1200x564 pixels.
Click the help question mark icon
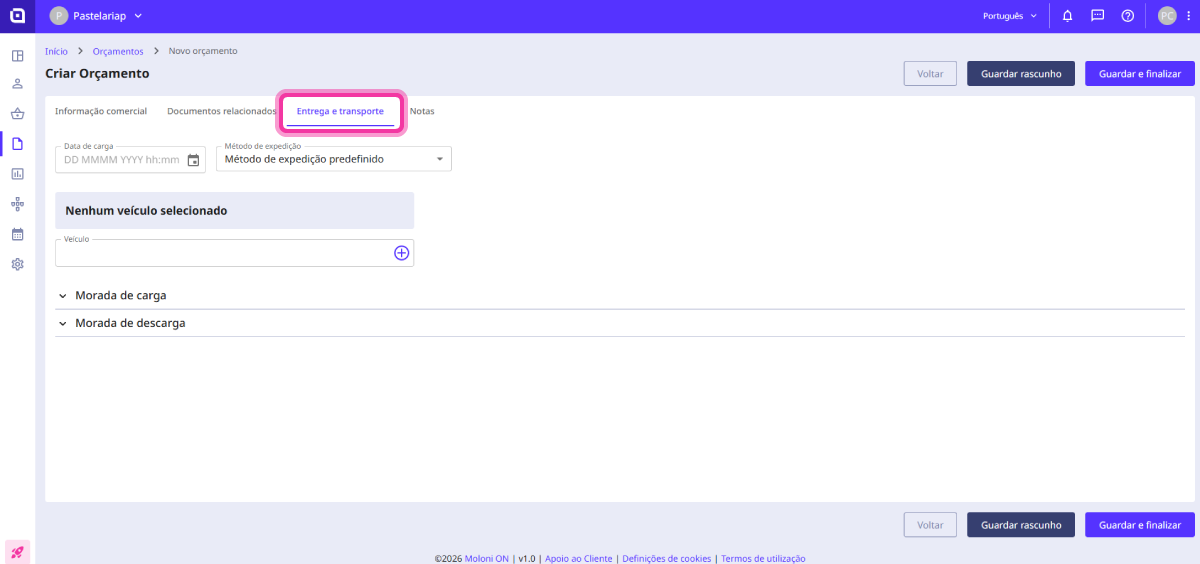1127,16
